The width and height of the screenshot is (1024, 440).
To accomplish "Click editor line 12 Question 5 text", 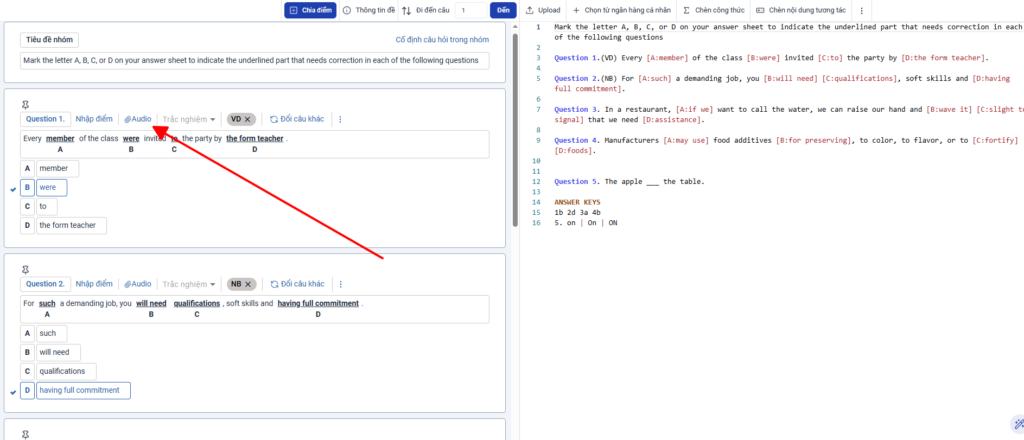I will [x=629, y=181].
